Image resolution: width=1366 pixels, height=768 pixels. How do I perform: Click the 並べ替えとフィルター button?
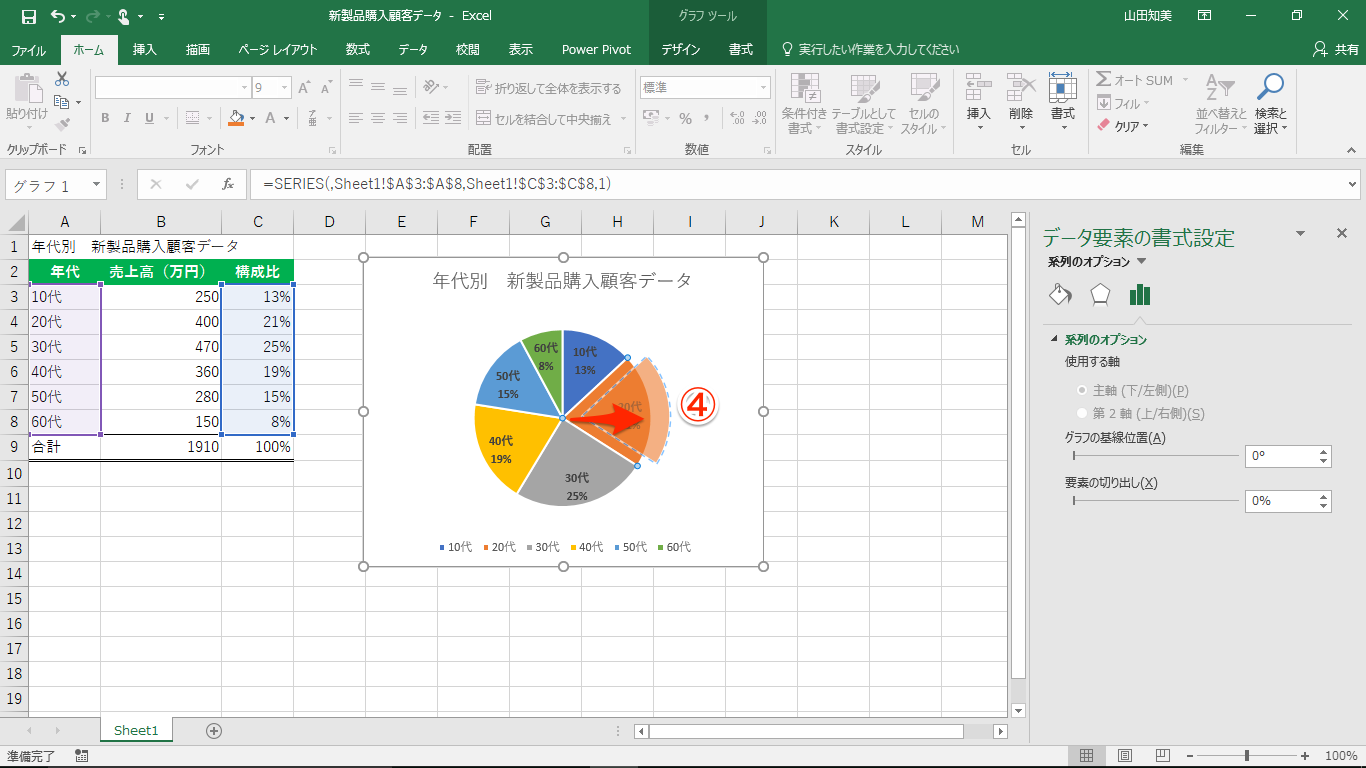point(1221,104)
